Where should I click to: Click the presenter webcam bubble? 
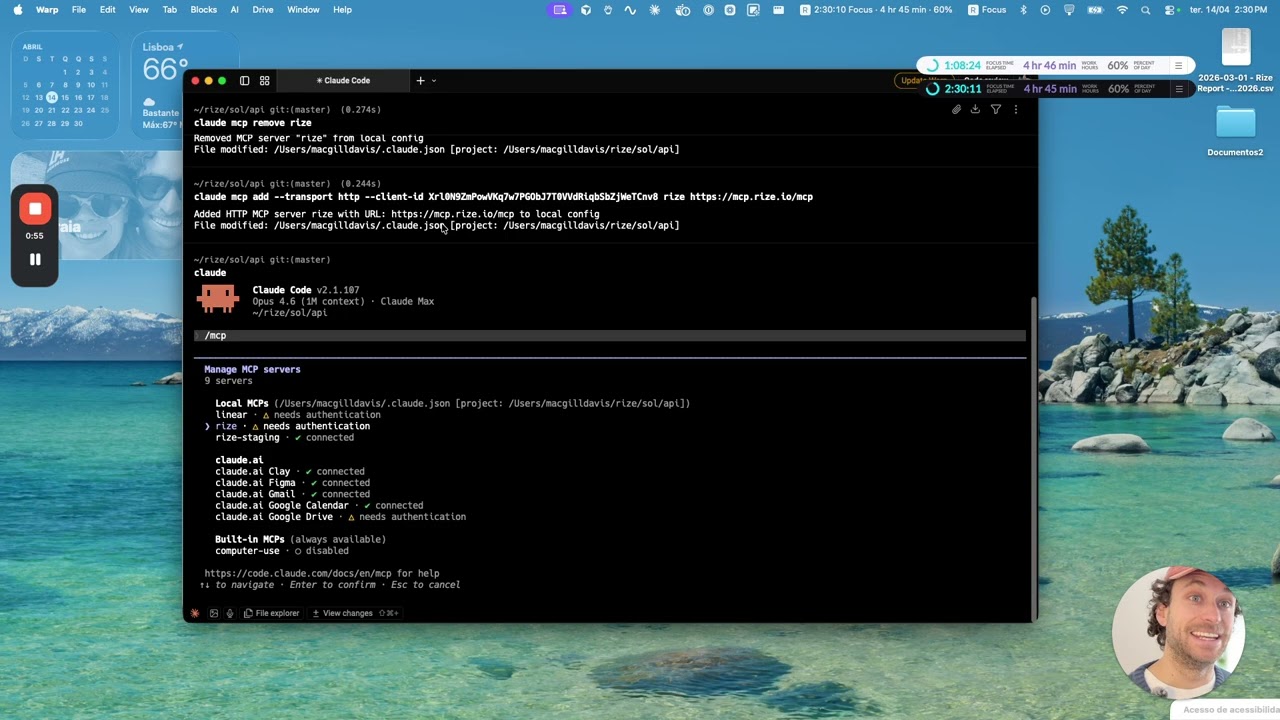pyautogui.click(x=1178, y=632)
